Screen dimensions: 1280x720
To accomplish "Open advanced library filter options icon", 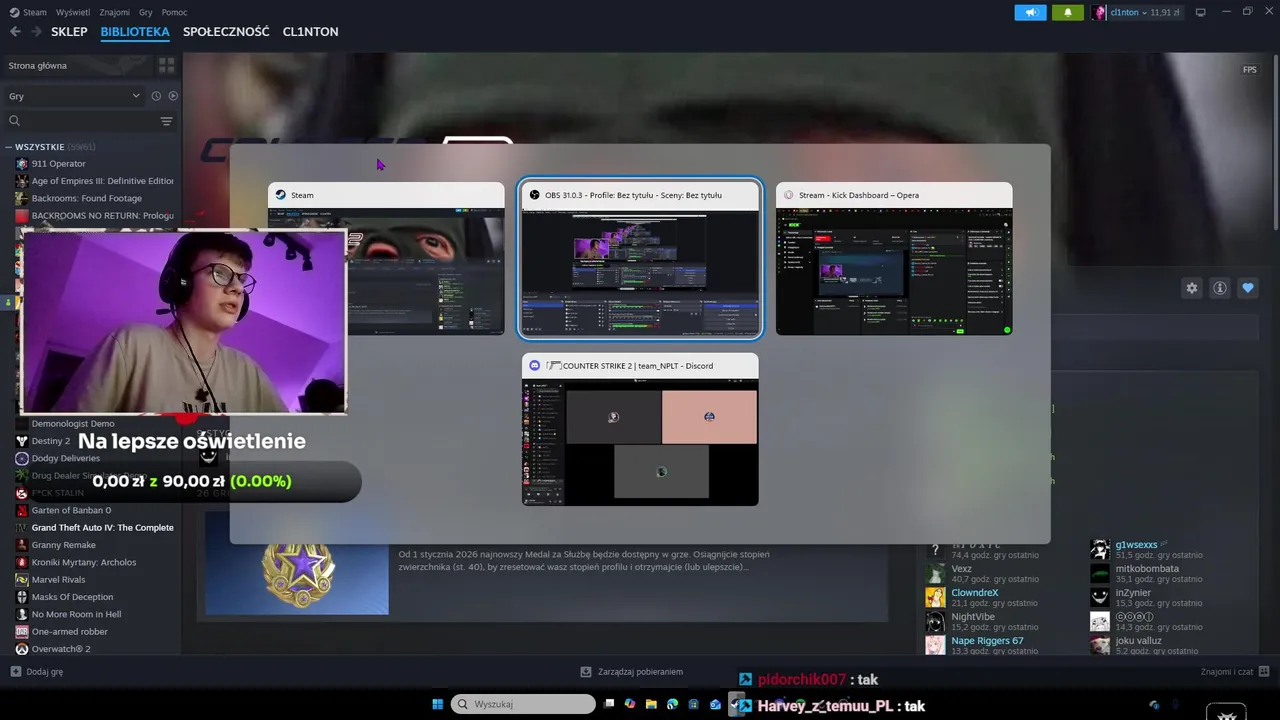I will (166, 121).
